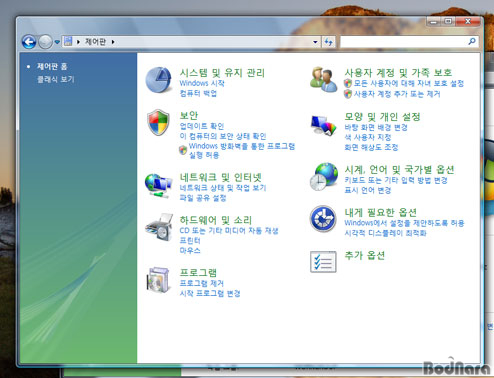Expand the arrow after 제어판 in breadcrumb
494x378 pixels.
pos(113,42)
